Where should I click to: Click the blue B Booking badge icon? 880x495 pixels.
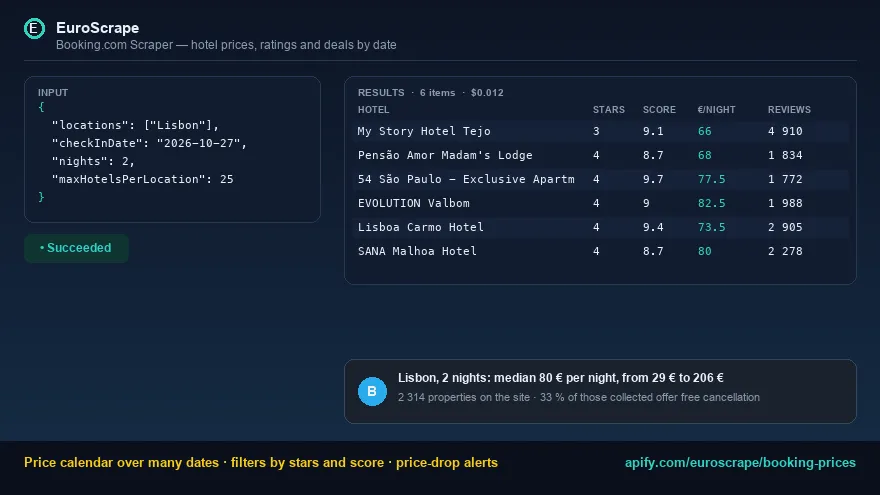pyautogui.click(x=372, y=391)
